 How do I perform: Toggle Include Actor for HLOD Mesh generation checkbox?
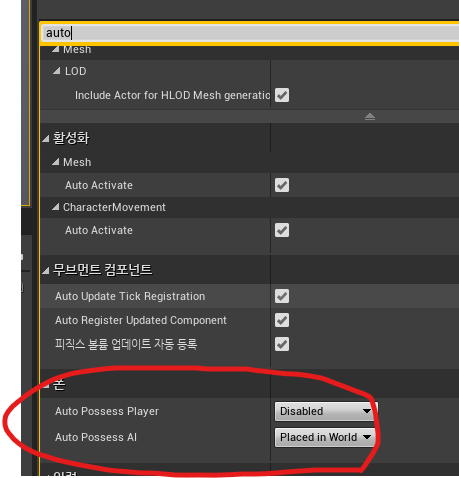tap(282, 95)
